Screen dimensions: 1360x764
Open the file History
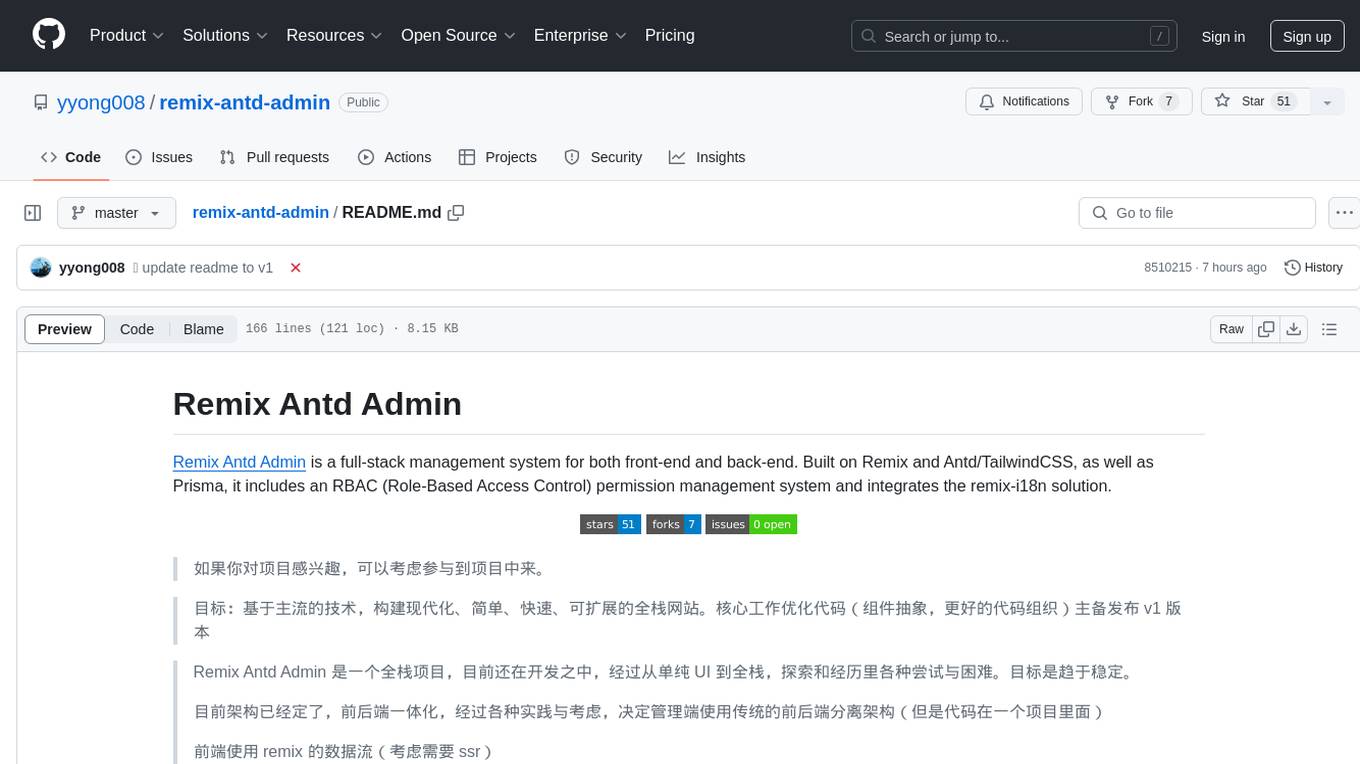pos(1313,267)
